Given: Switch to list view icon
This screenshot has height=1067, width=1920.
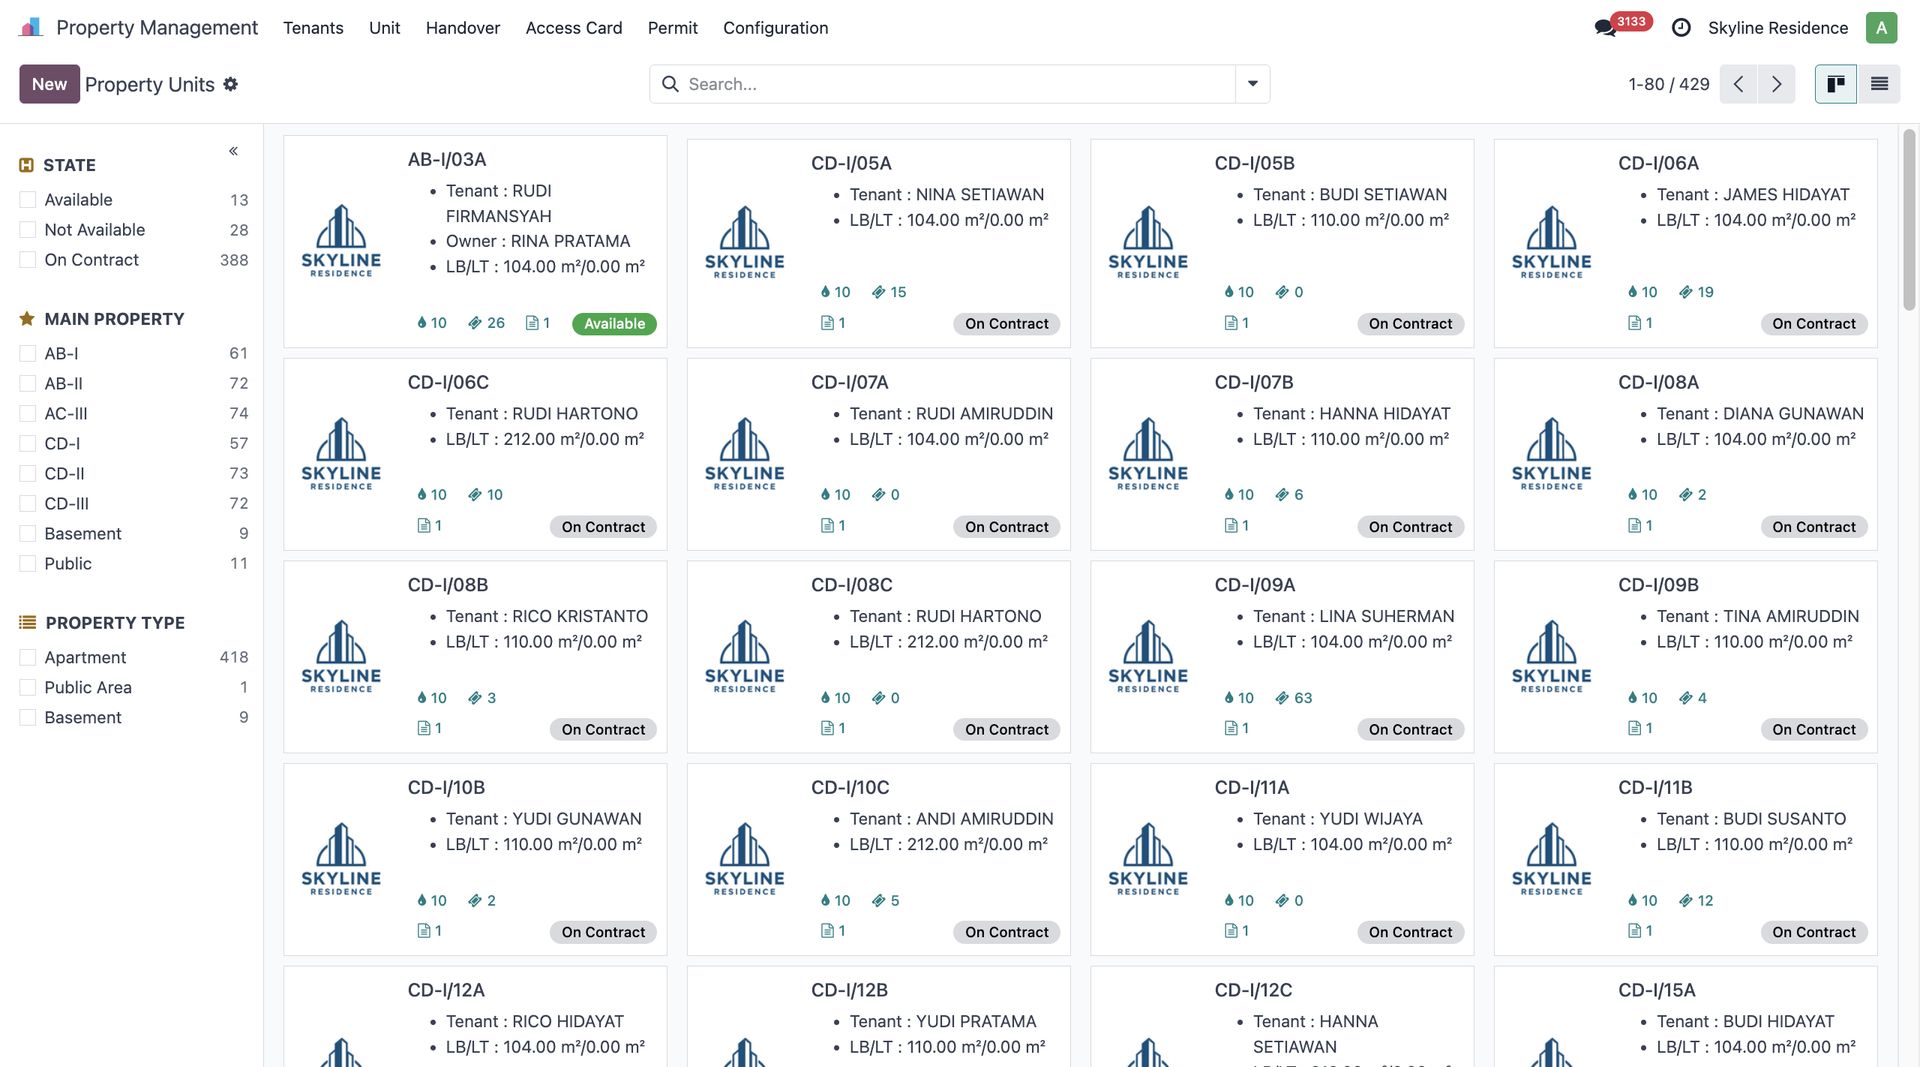Looking at the screenshot, I should 1879,84.
